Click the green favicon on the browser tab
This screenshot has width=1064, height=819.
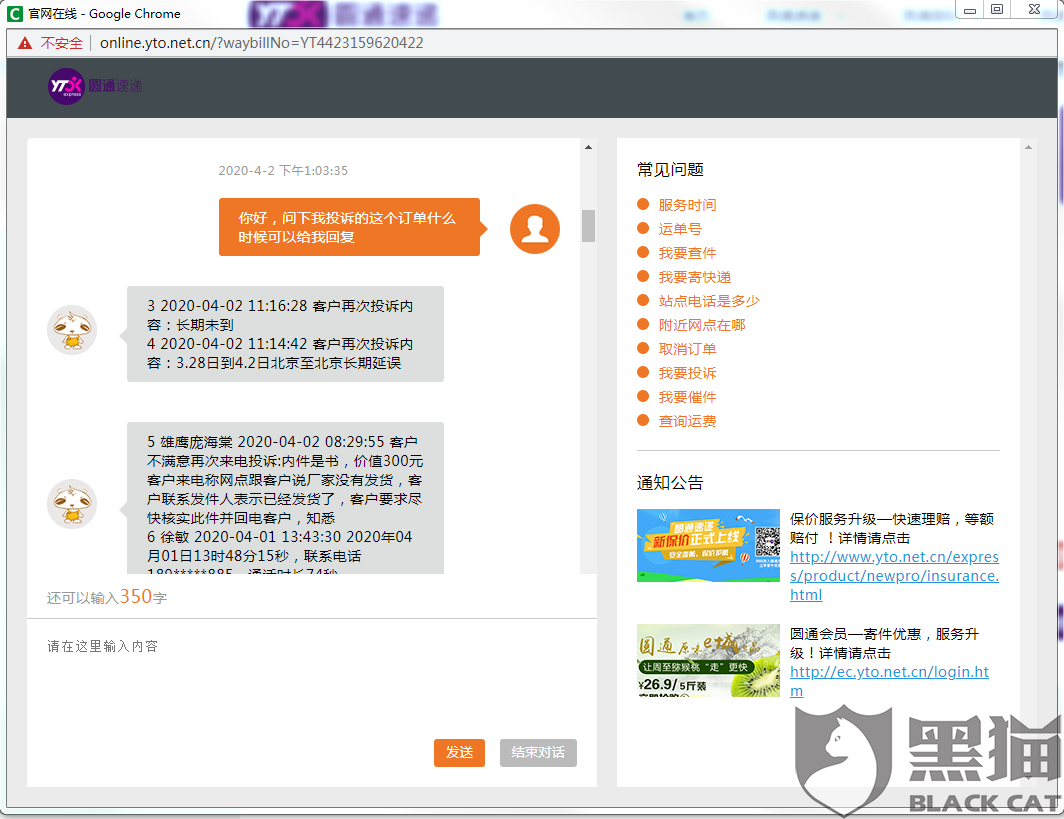pyautogui.click(x=14, y=12)
